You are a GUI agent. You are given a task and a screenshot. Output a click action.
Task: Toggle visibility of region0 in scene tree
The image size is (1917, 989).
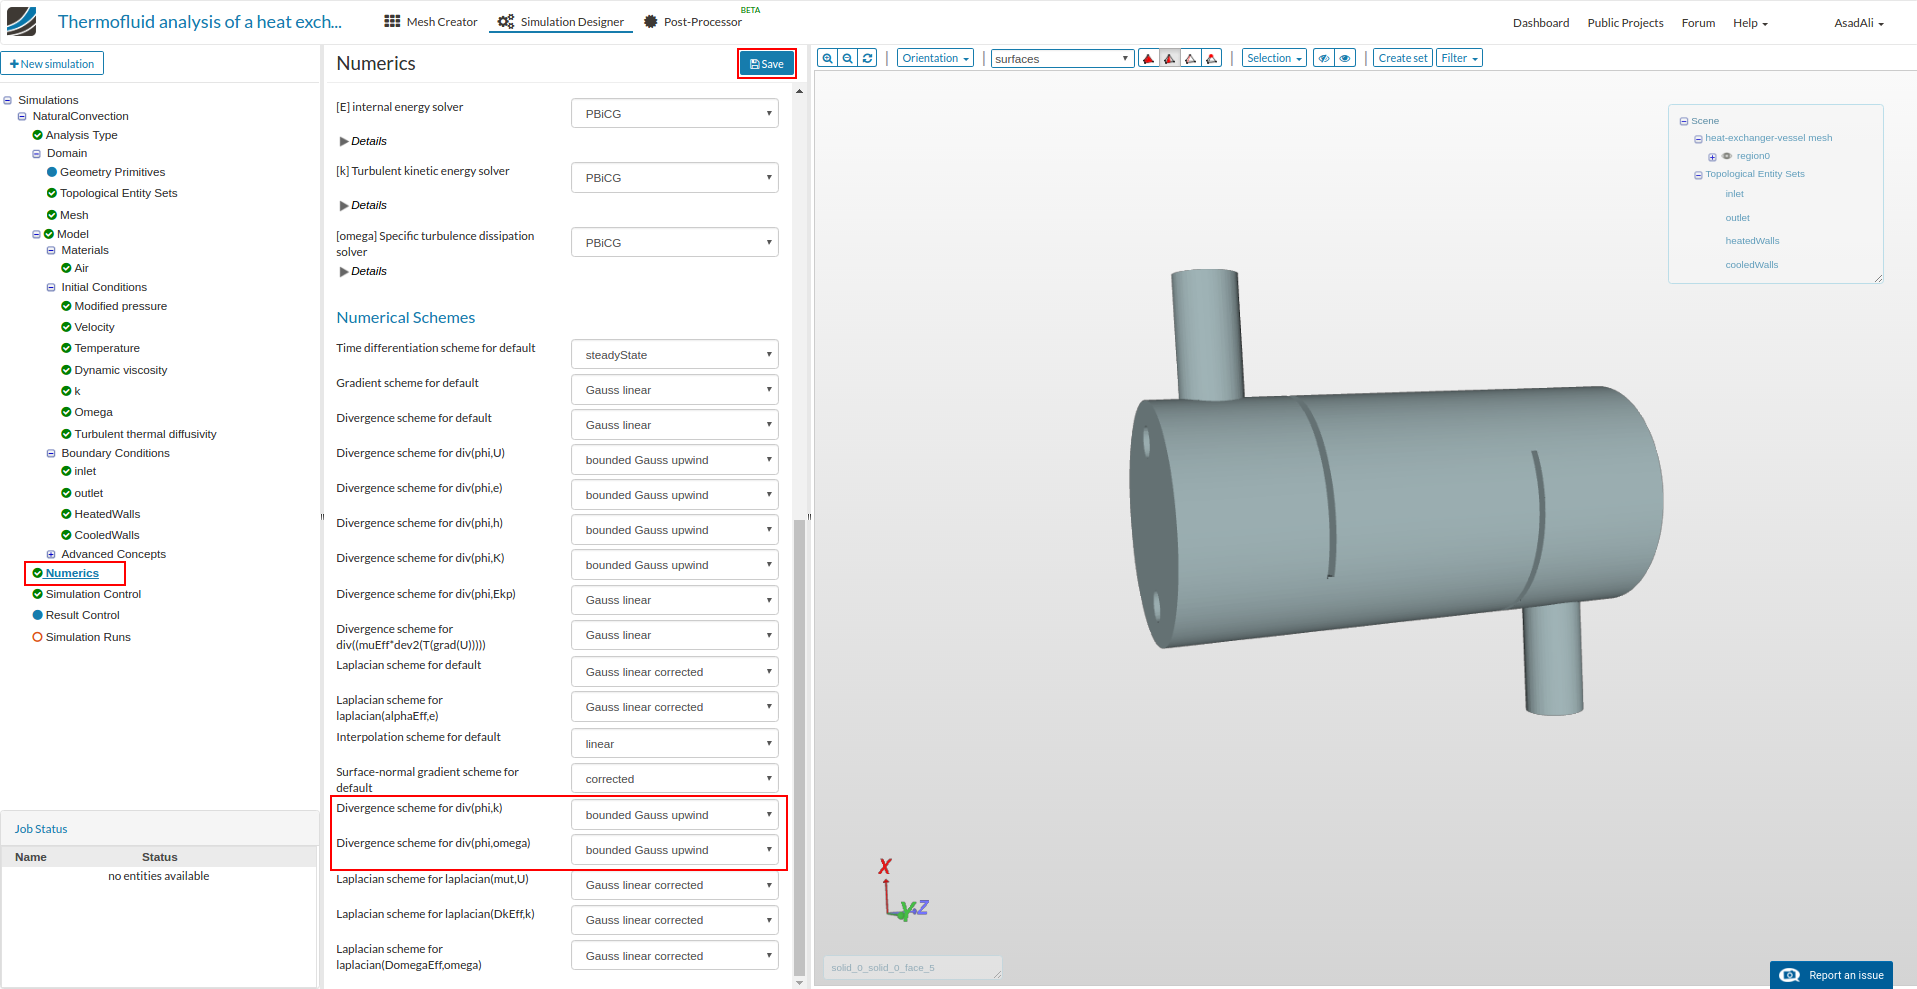point(1727,156)
